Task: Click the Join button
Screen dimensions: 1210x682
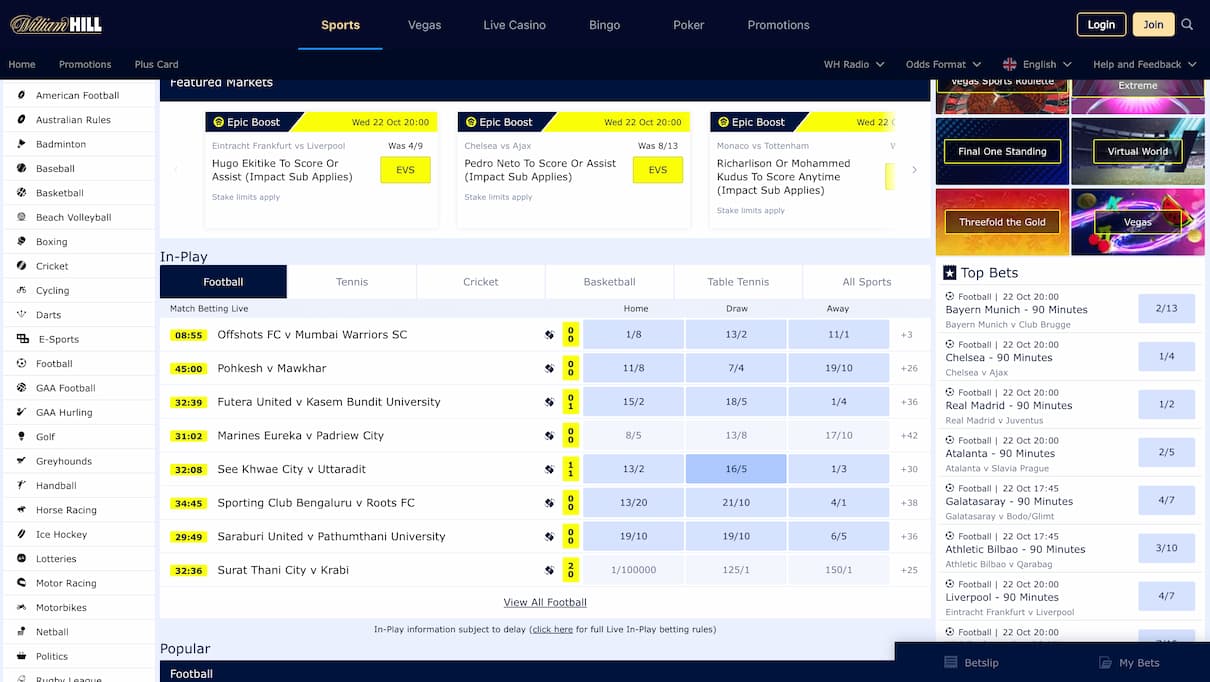Action: point(1153,25)
